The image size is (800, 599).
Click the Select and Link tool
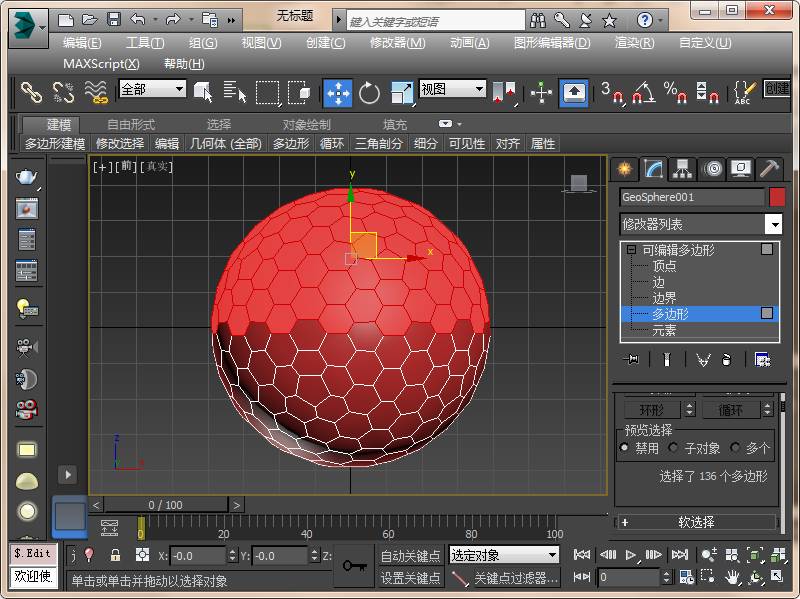click(31, 93)
